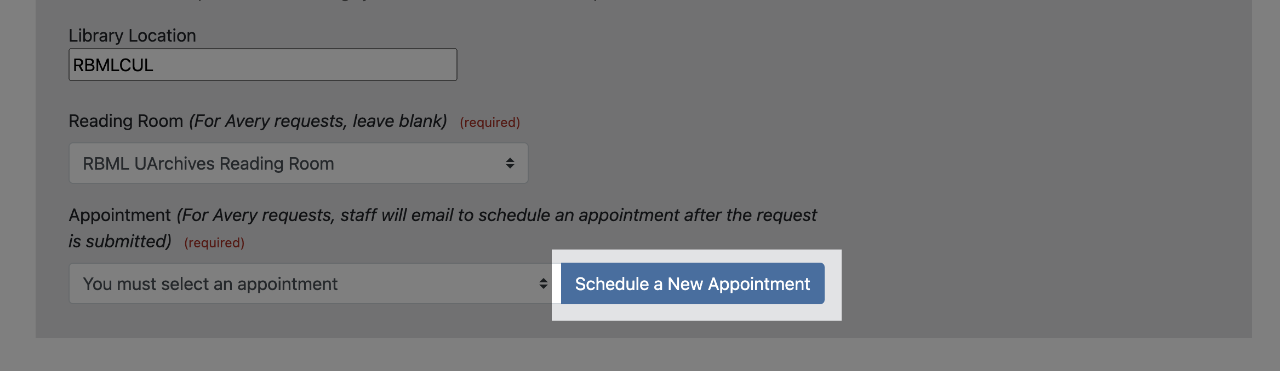
Task: Click the Appointment dropdown arrows icon
Action: [544, 284]
